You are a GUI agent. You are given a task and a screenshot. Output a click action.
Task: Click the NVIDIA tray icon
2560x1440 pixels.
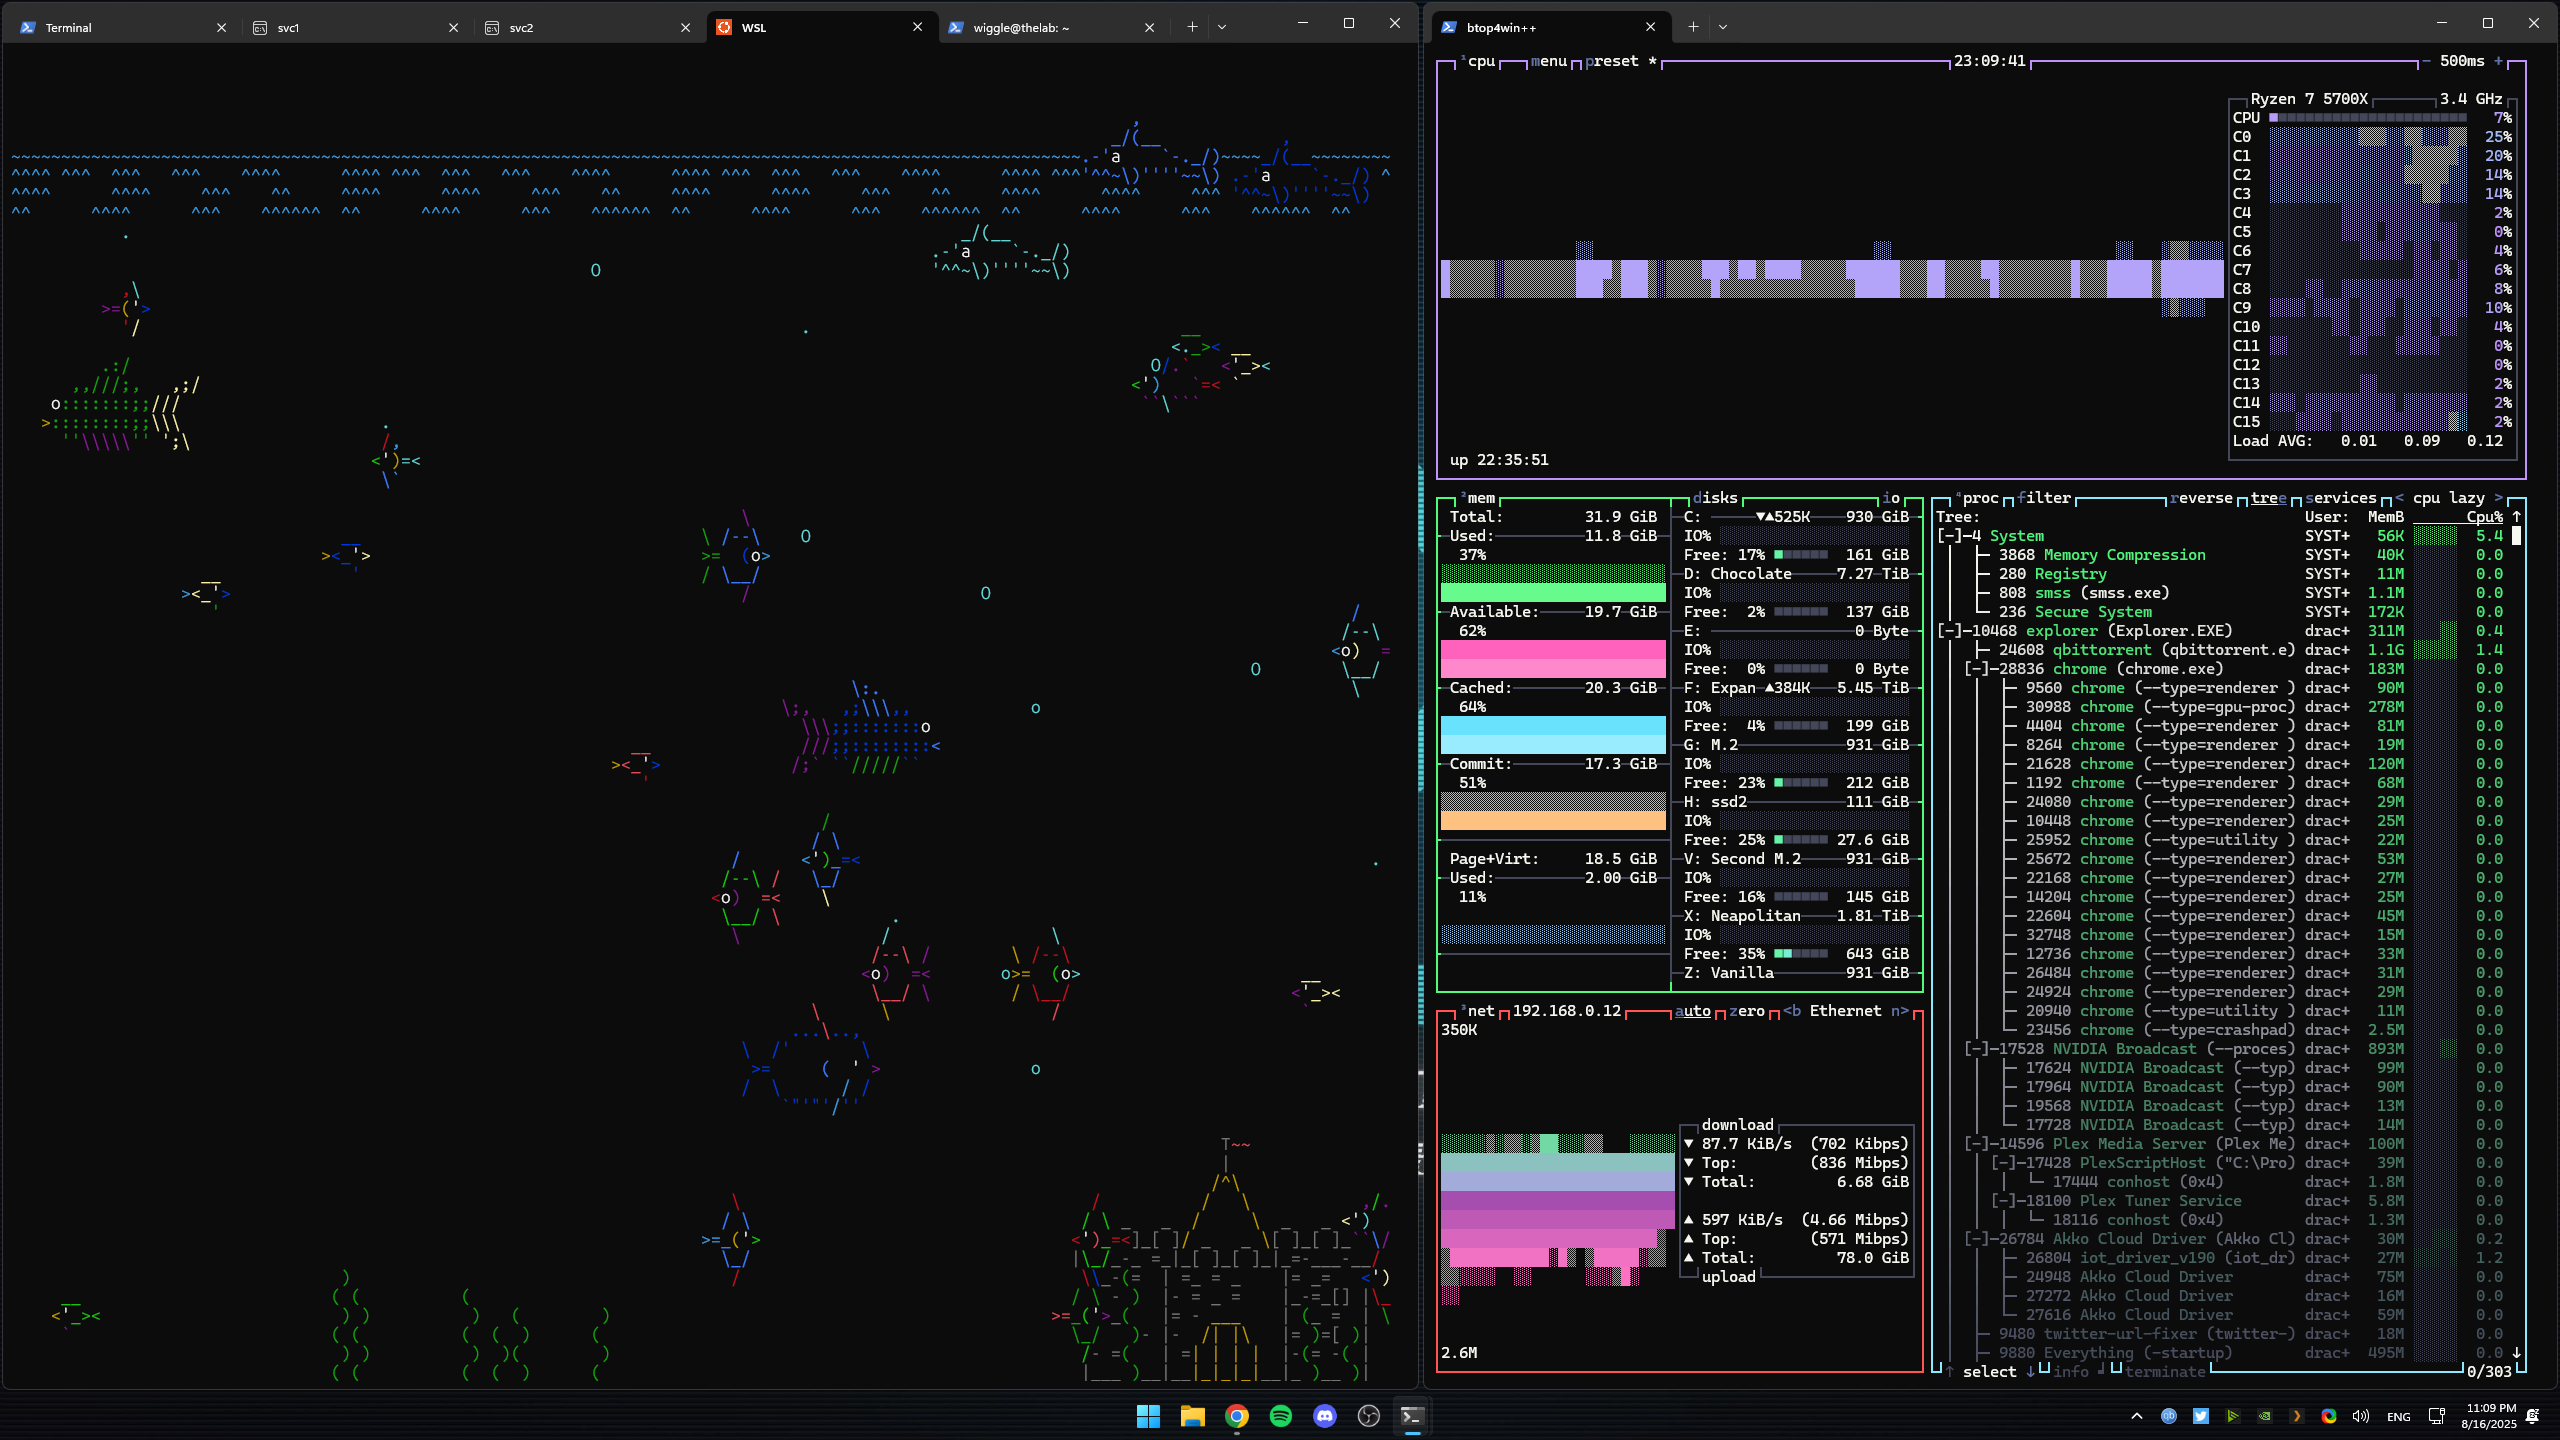[2264, 1416]
